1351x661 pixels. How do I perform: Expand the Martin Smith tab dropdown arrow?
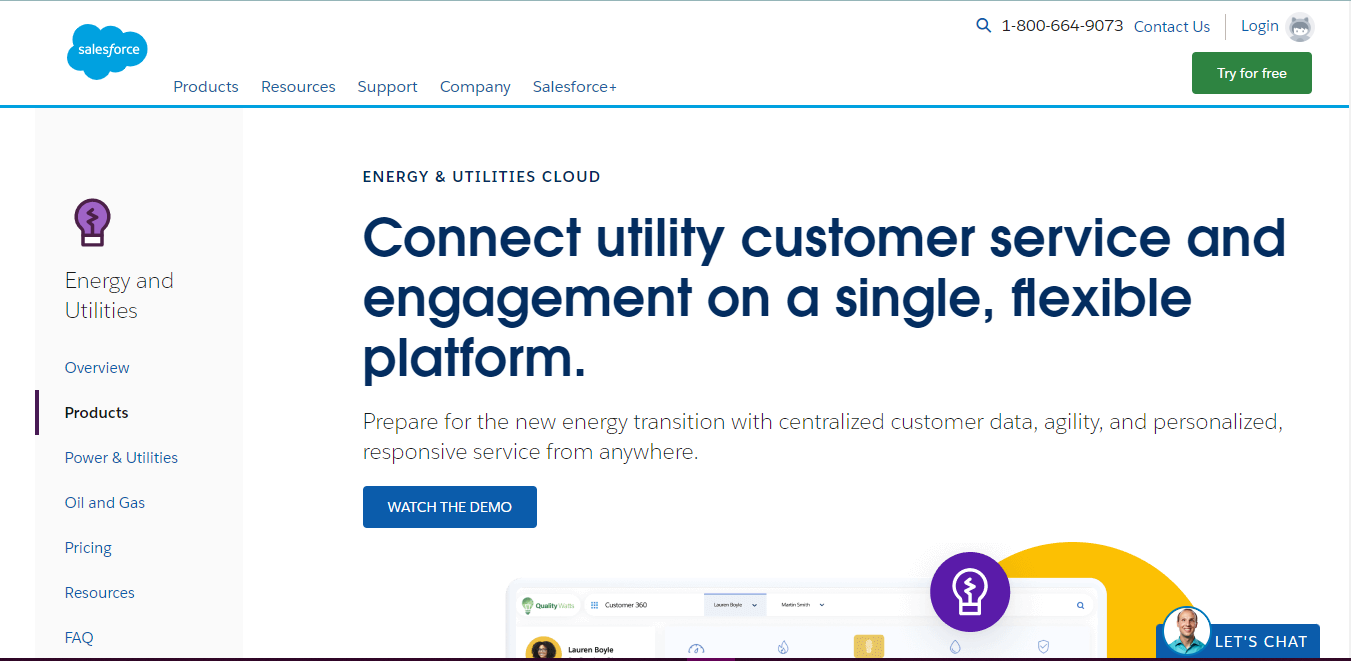[822, 605]
